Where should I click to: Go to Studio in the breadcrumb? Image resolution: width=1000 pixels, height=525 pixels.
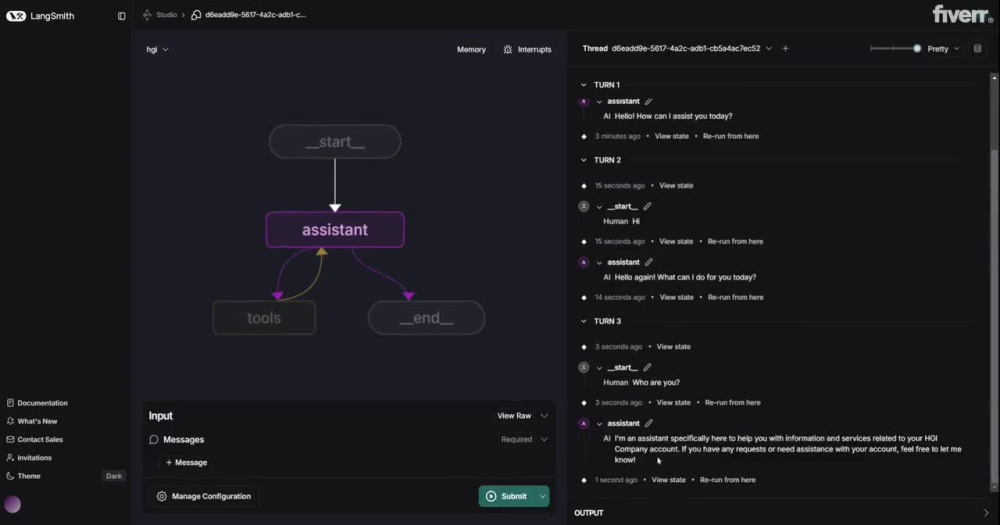[x=166, y=15]
